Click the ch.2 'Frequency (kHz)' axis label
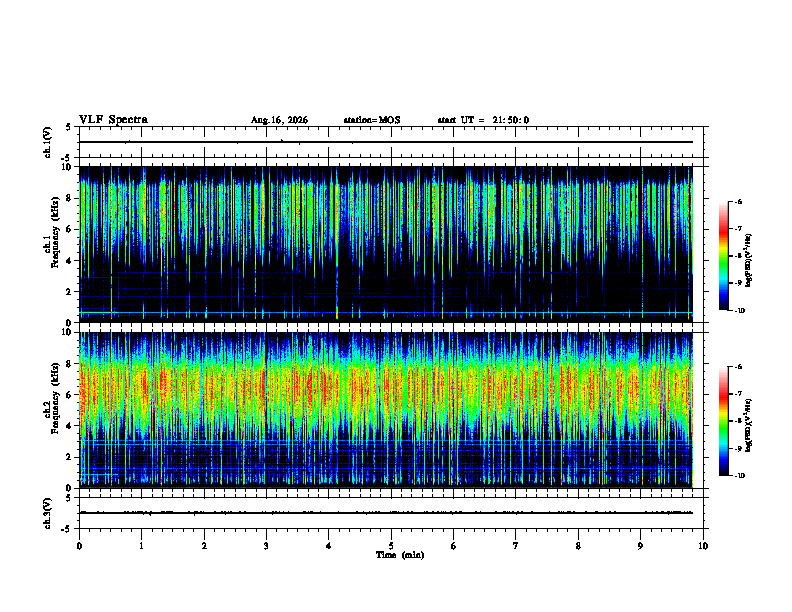This screenshot has height=612, width=792. (x=55, y=398)
